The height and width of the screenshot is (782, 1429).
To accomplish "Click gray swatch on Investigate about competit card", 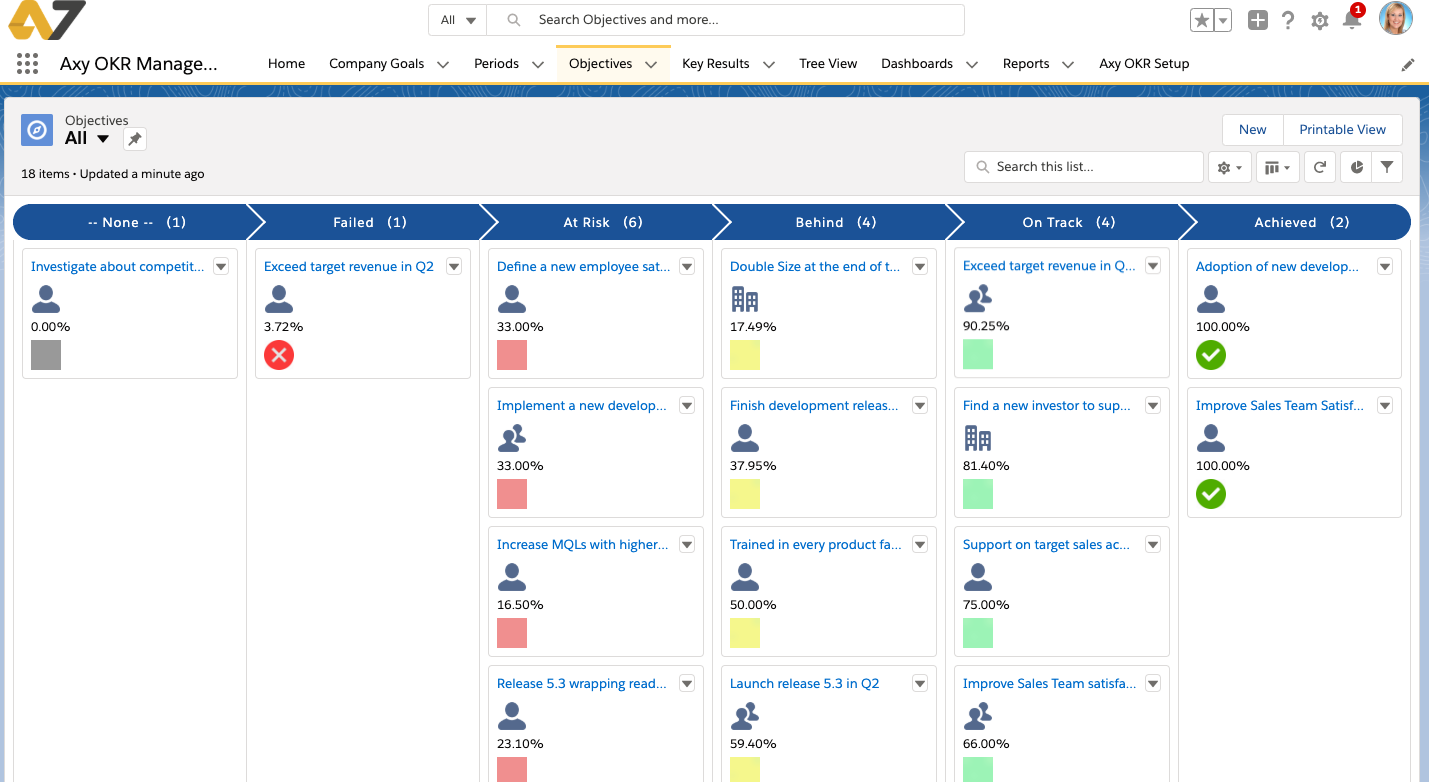I will [46, 355].
